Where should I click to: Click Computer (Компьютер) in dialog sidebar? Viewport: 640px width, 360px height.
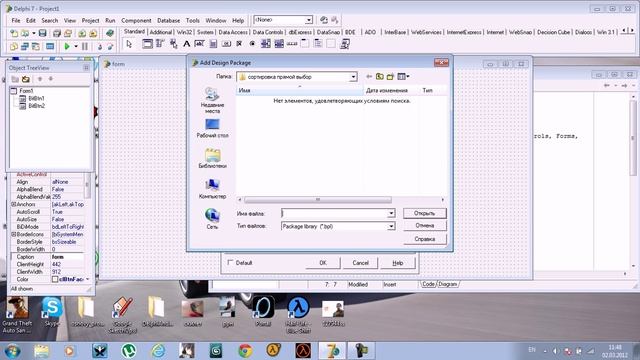click(212, 189)
